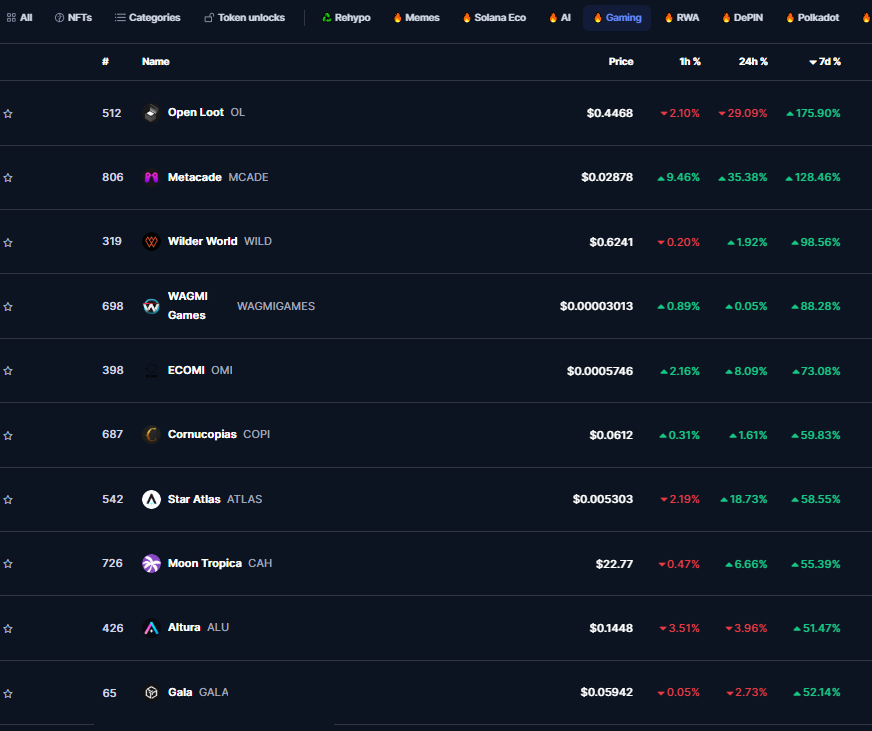Click the WAGMI Games coin logo

(151, 306)
